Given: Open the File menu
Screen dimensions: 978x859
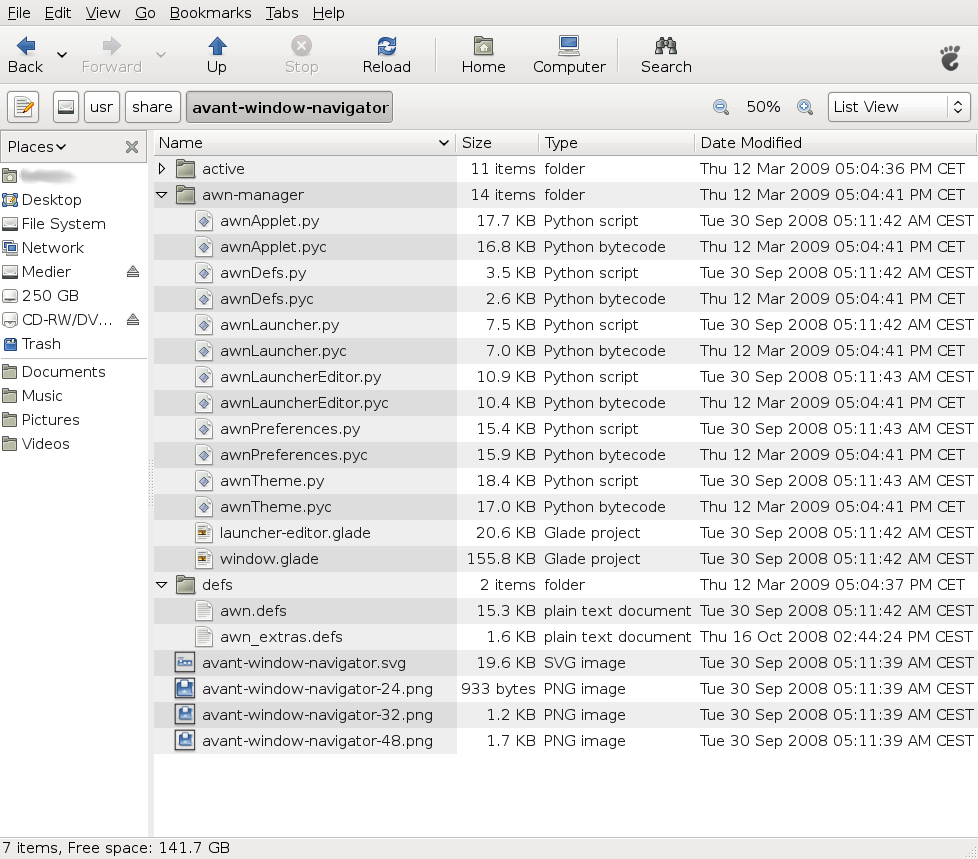Looking at the screenshot, I should [x=19, y=12].
